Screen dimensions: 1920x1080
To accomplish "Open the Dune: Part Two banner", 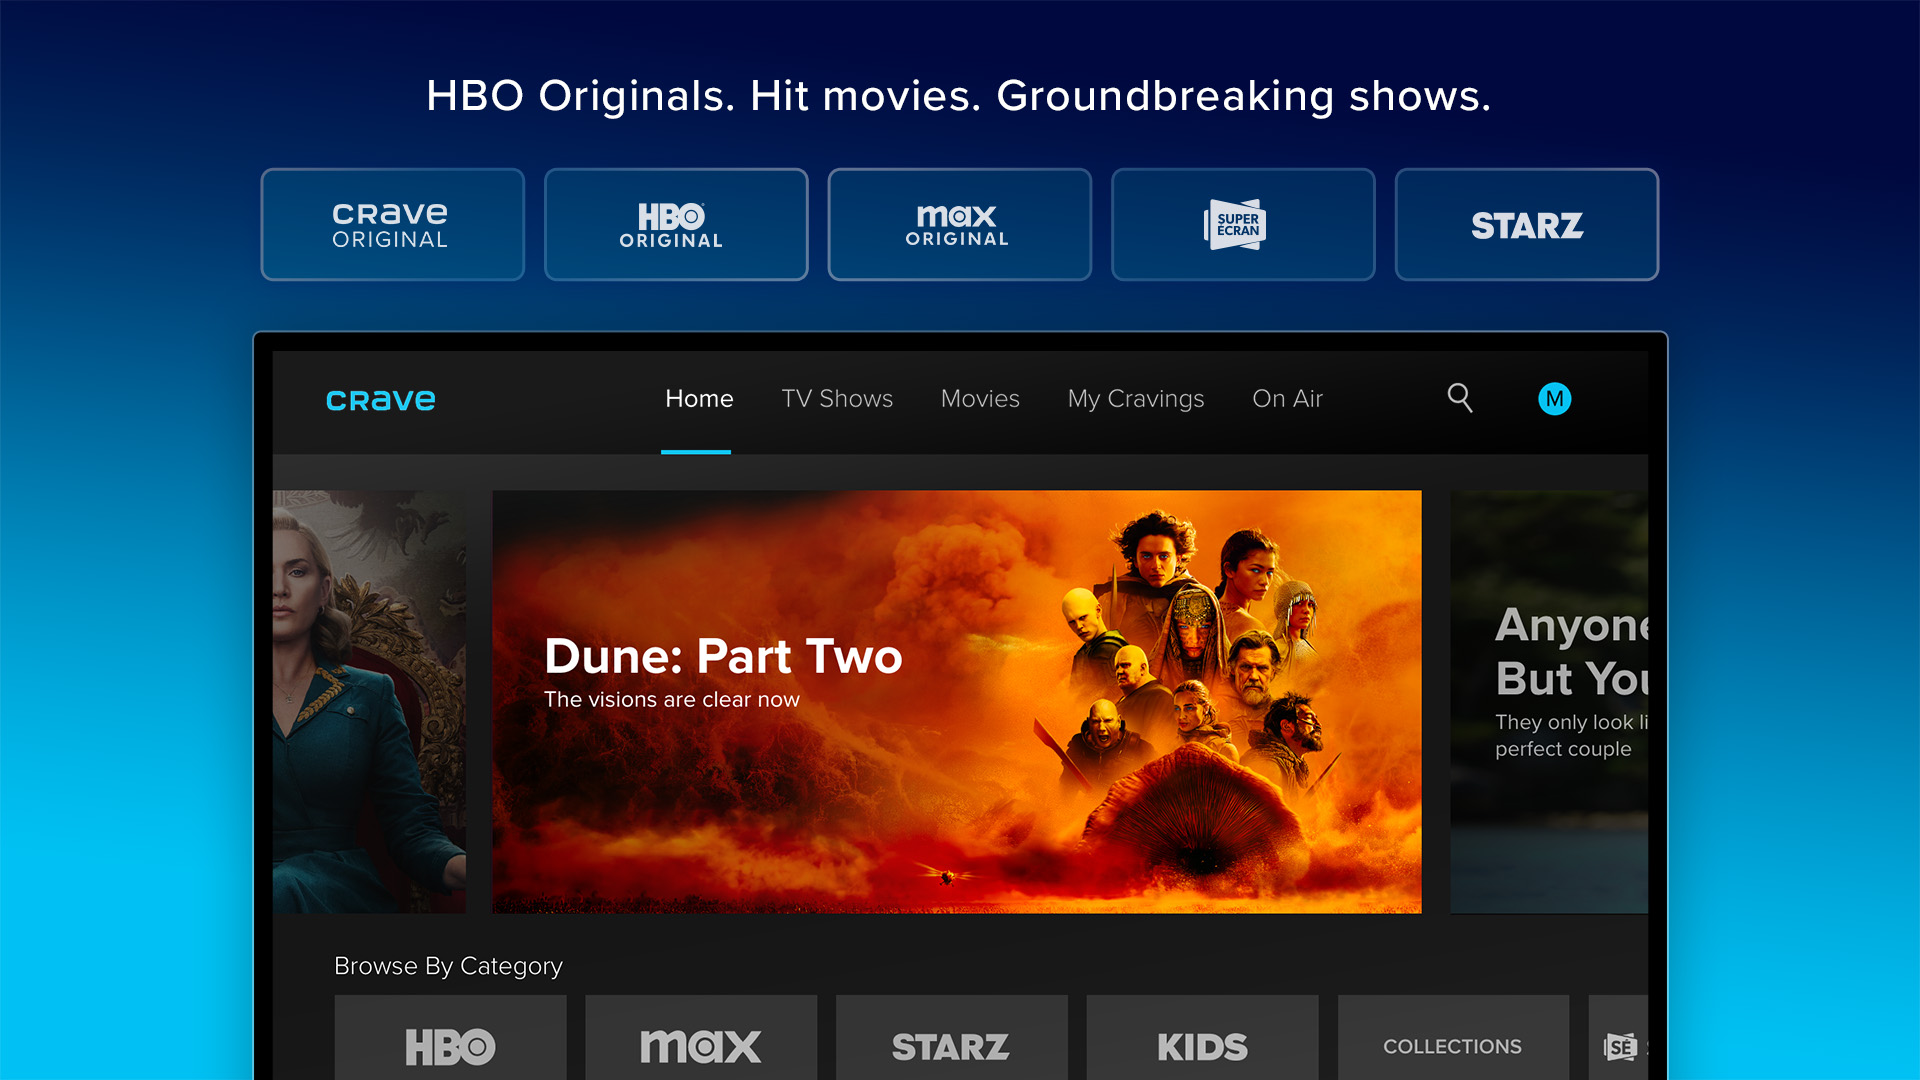I will (x=956, y=701).
